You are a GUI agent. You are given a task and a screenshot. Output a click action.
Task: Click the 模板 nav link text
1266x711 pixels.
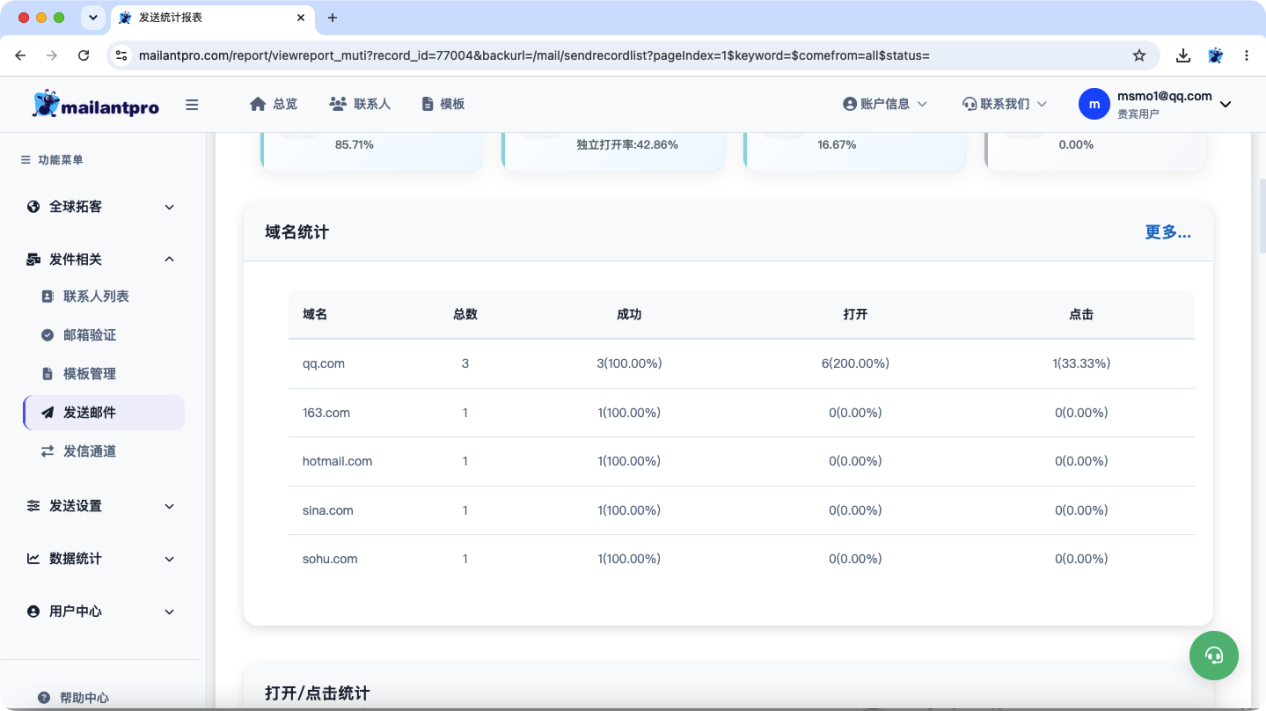[x=452, y=104]
